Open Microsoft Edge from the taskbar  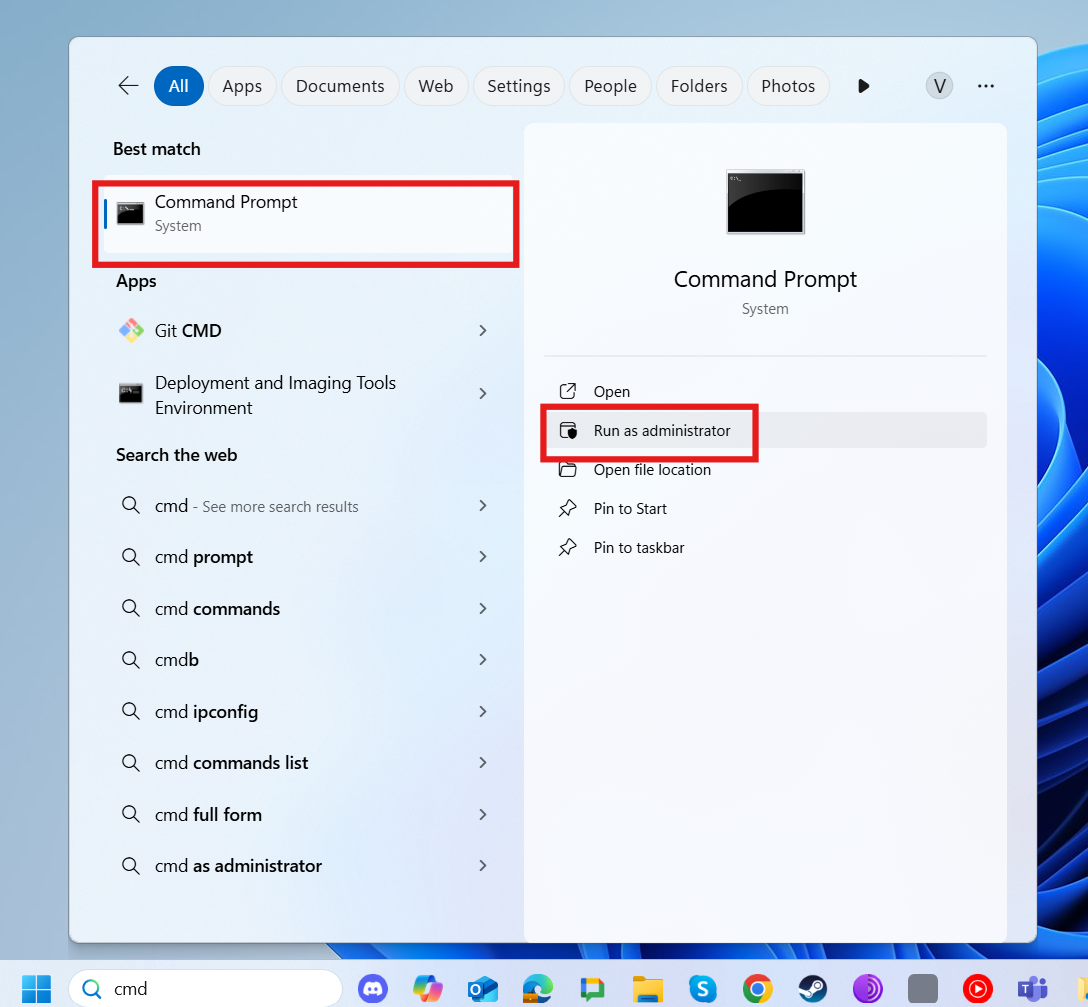point(537,988)
